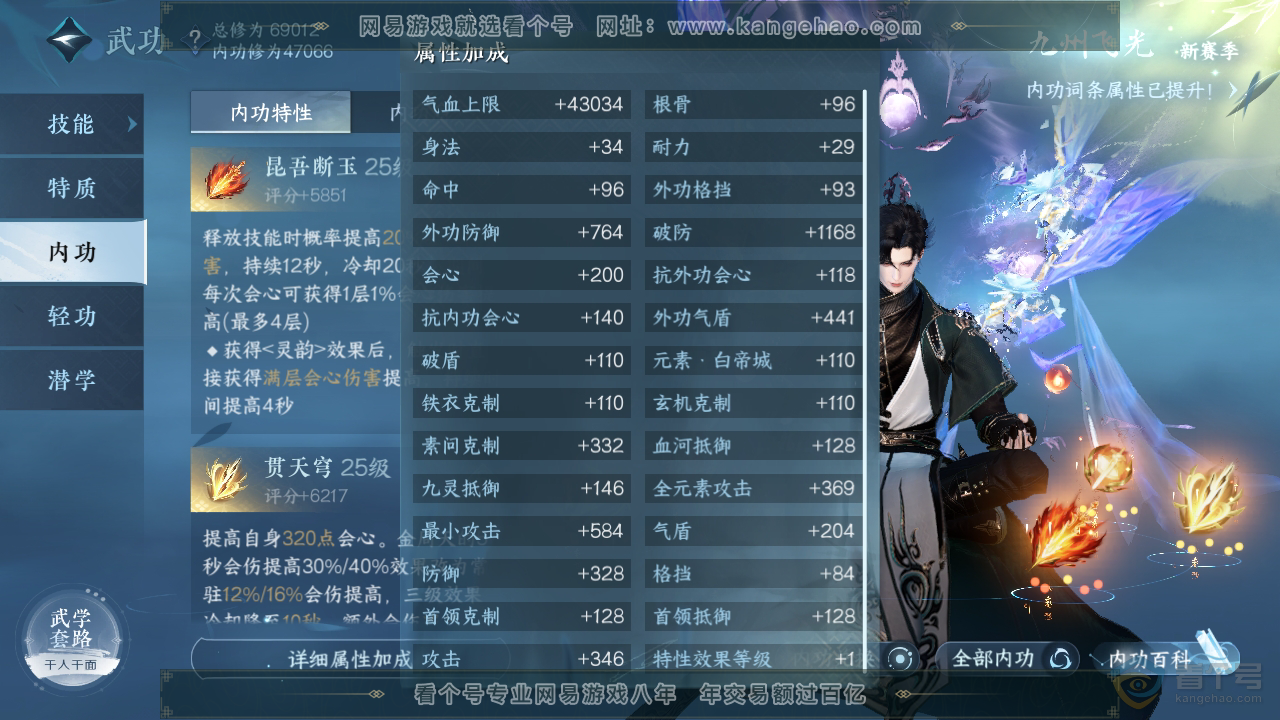Image resolution: width=1280 pixels, height=720 pixels.
Task: Click the 抗外功会心 +118 row
Action: pos(754,275)
